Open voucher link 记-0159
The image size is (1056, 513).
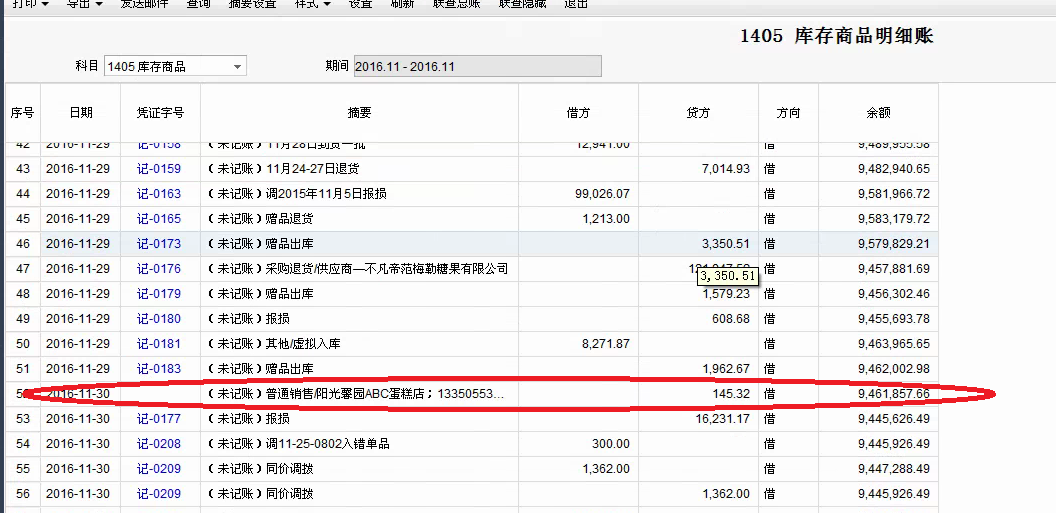click(x=159, y=169)
